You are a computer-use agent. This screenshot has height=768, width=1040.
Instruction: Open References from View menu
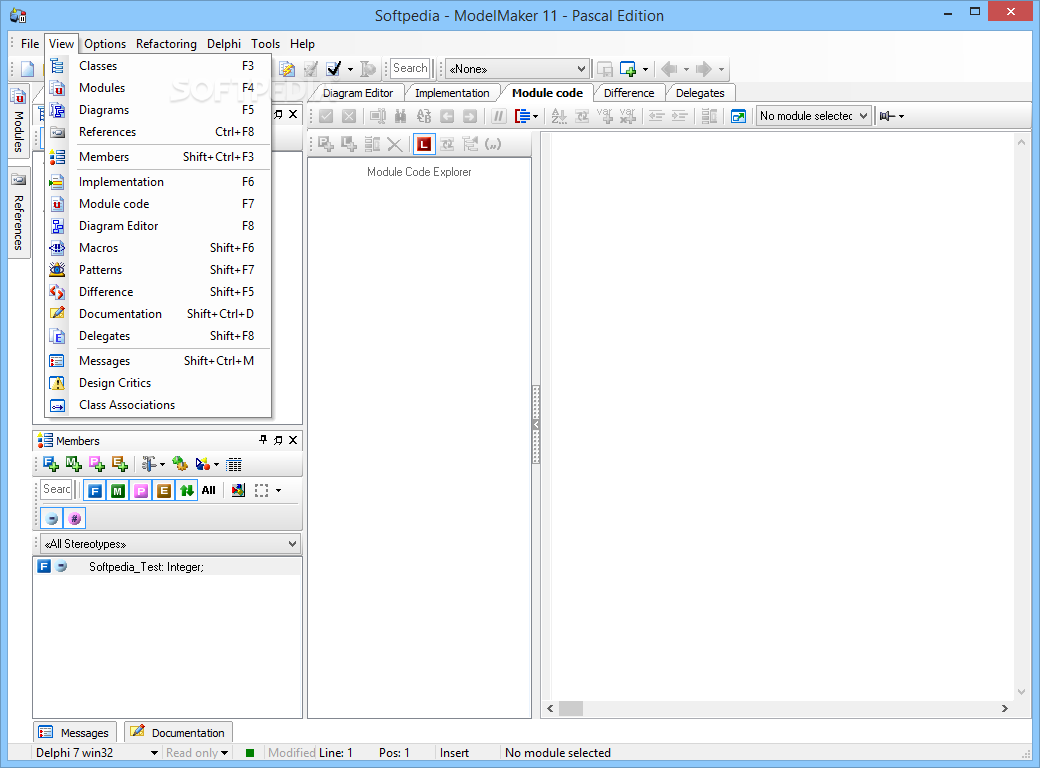(x=159, y=131)
